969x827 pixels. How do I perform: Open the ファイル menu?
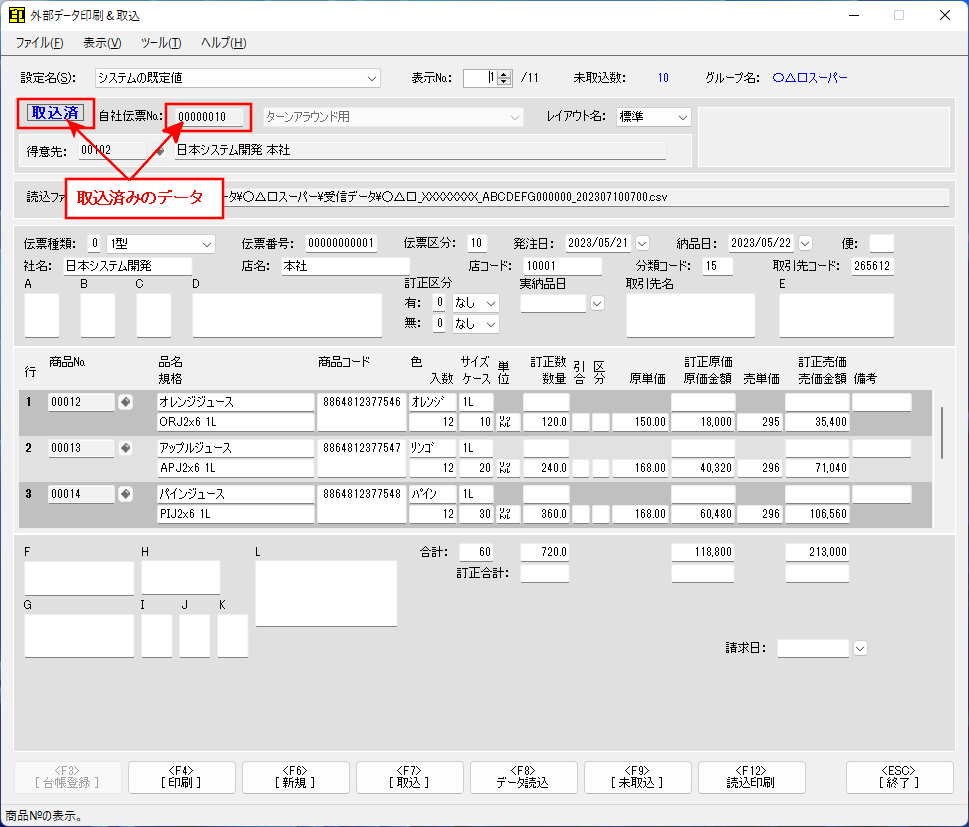(39, 43)
